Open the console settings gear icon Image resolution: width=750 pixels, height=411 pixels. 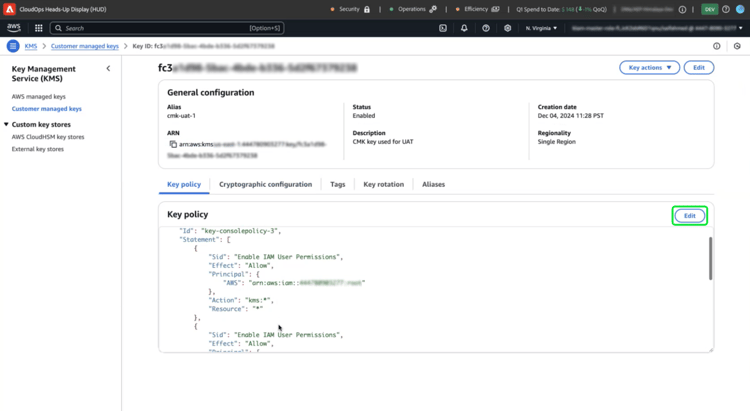(507, 28)
